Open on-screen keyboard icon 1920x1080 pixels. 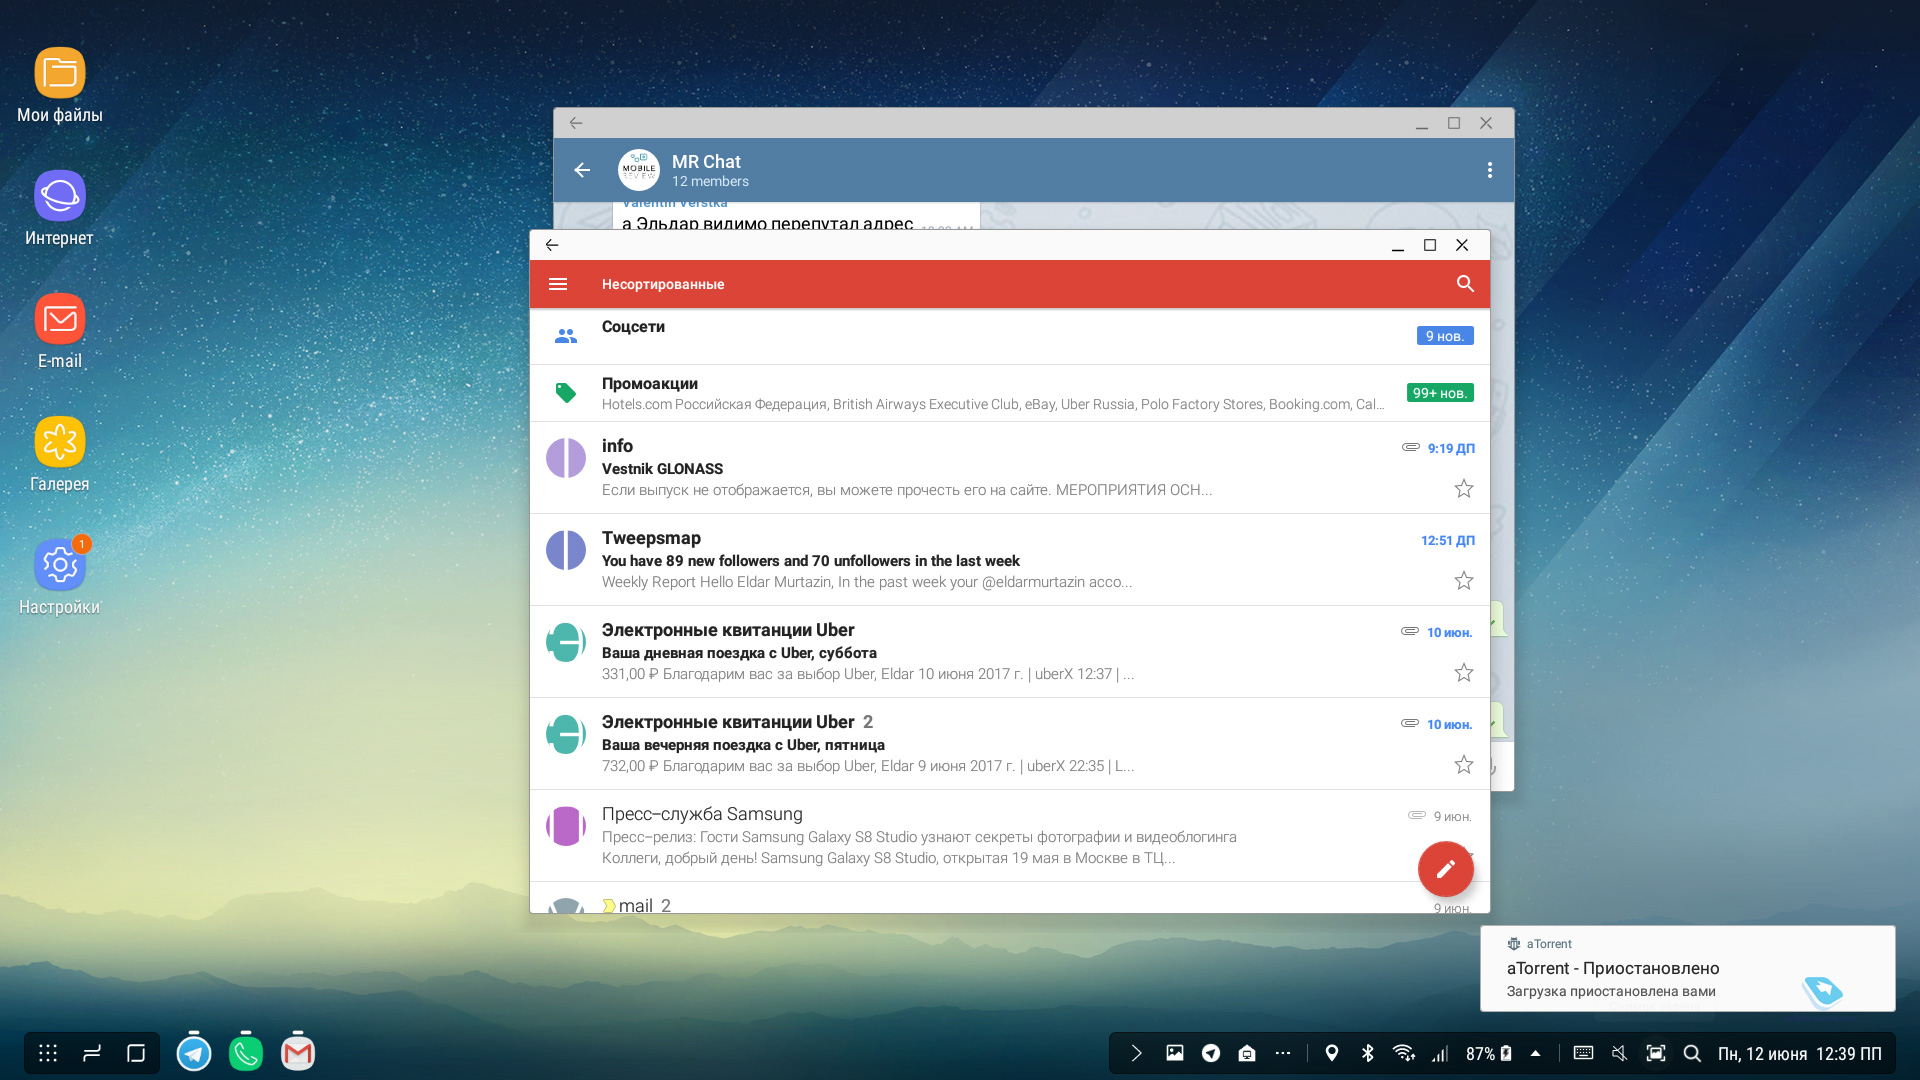pyautogui.click(x=1583, y=1053)
